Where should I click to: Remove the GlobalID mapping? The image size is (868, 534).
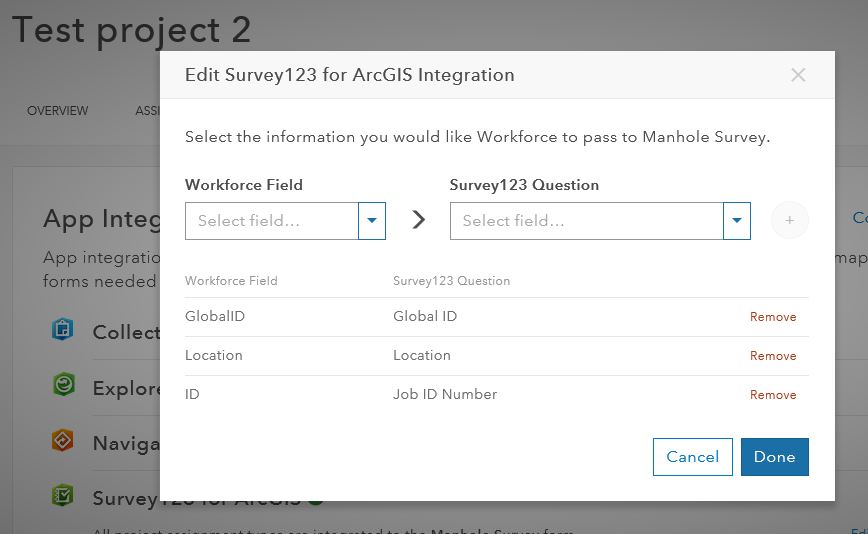click(773, 317)
